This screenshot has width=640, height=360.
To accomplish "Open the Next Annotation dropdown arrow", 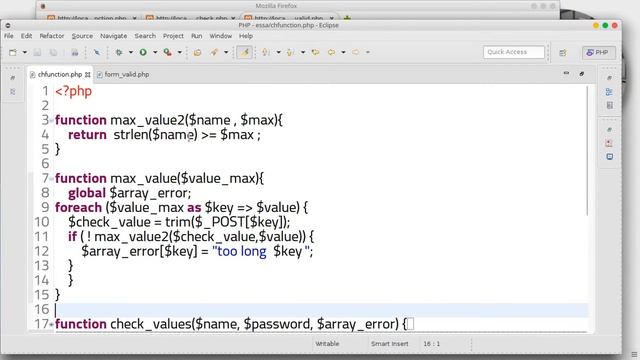I will click(x=278, y=52).
